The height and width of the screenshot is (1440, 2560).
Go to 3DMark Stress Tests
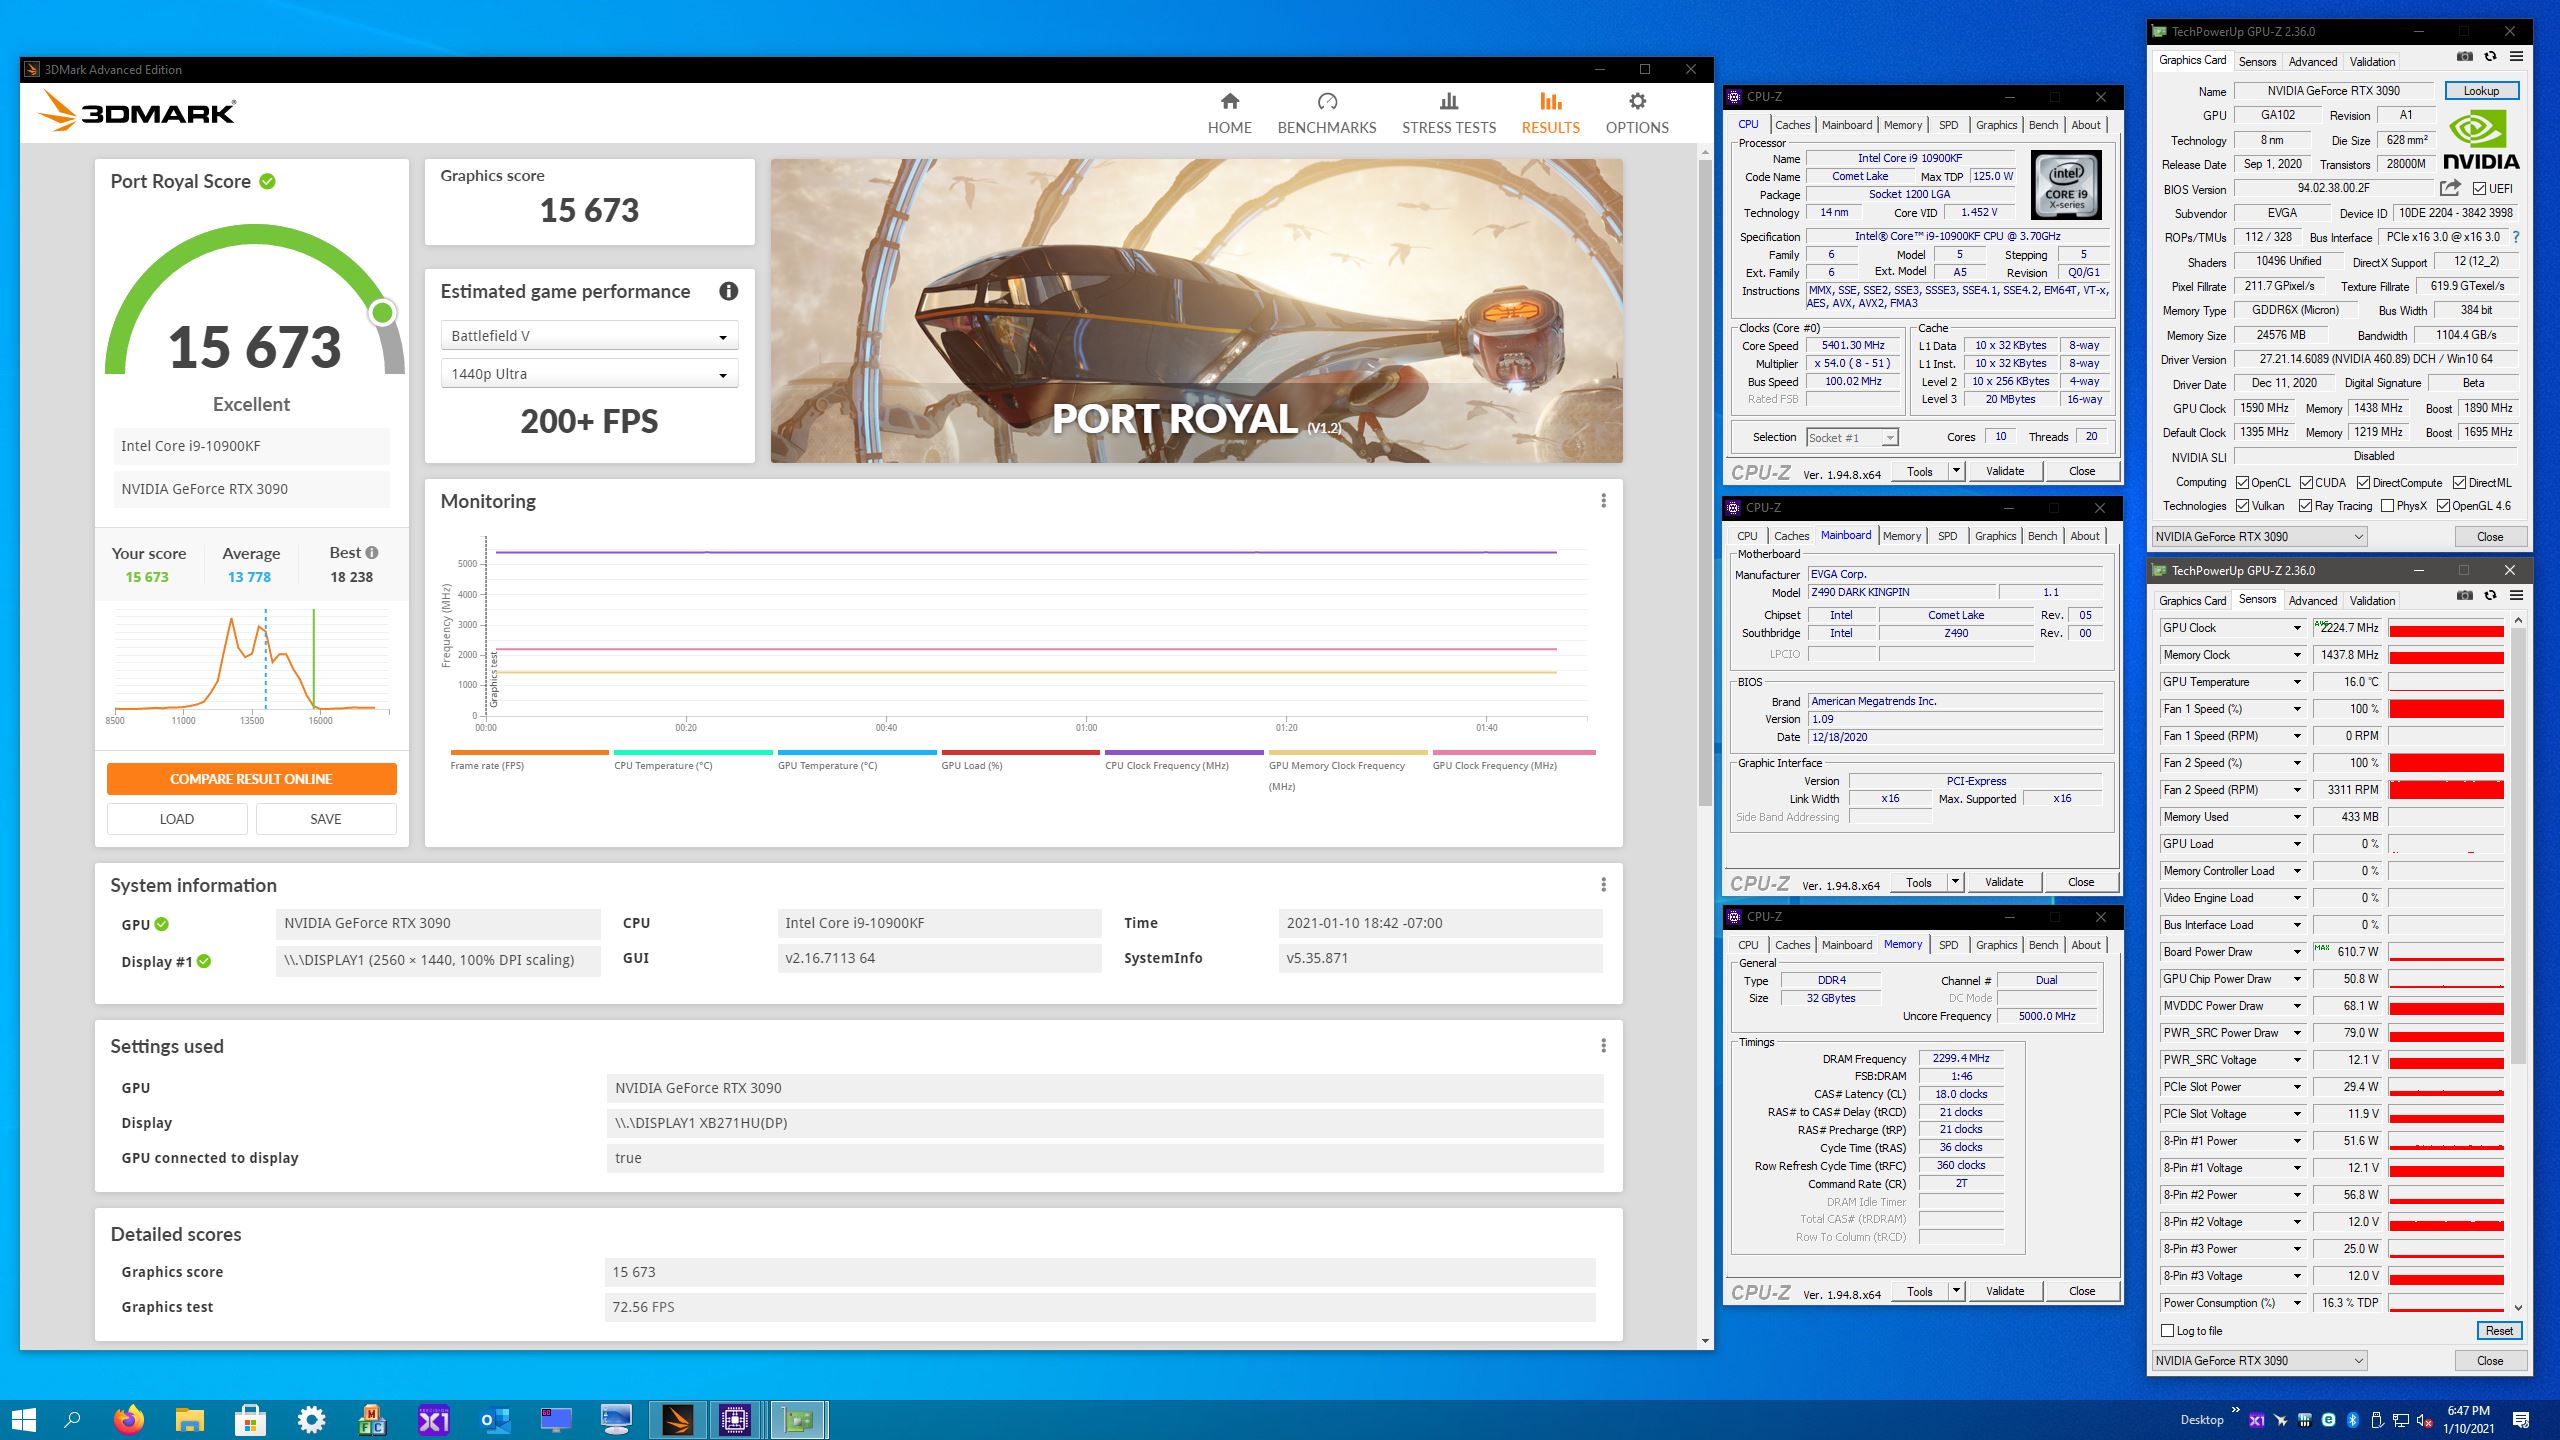pos(1448,113)
